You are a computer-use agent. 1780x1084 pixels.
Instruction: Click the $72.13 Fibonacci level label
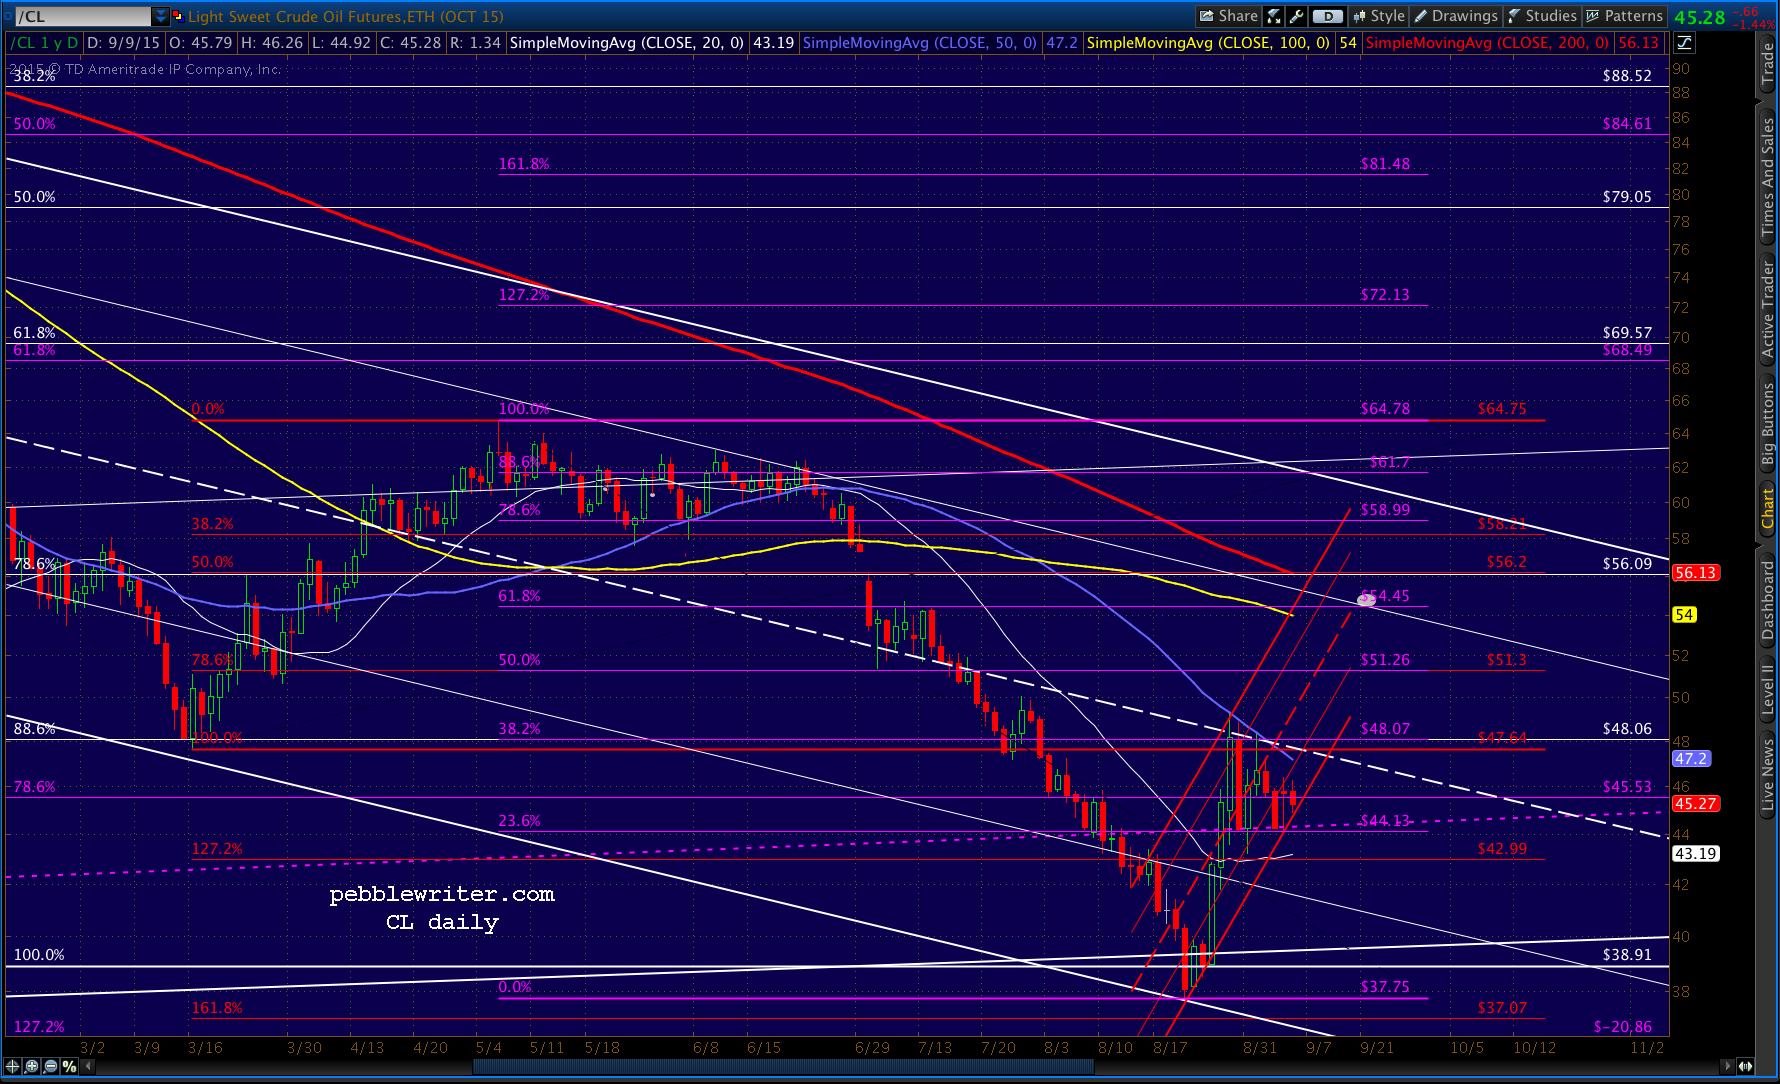(1385, 295)
